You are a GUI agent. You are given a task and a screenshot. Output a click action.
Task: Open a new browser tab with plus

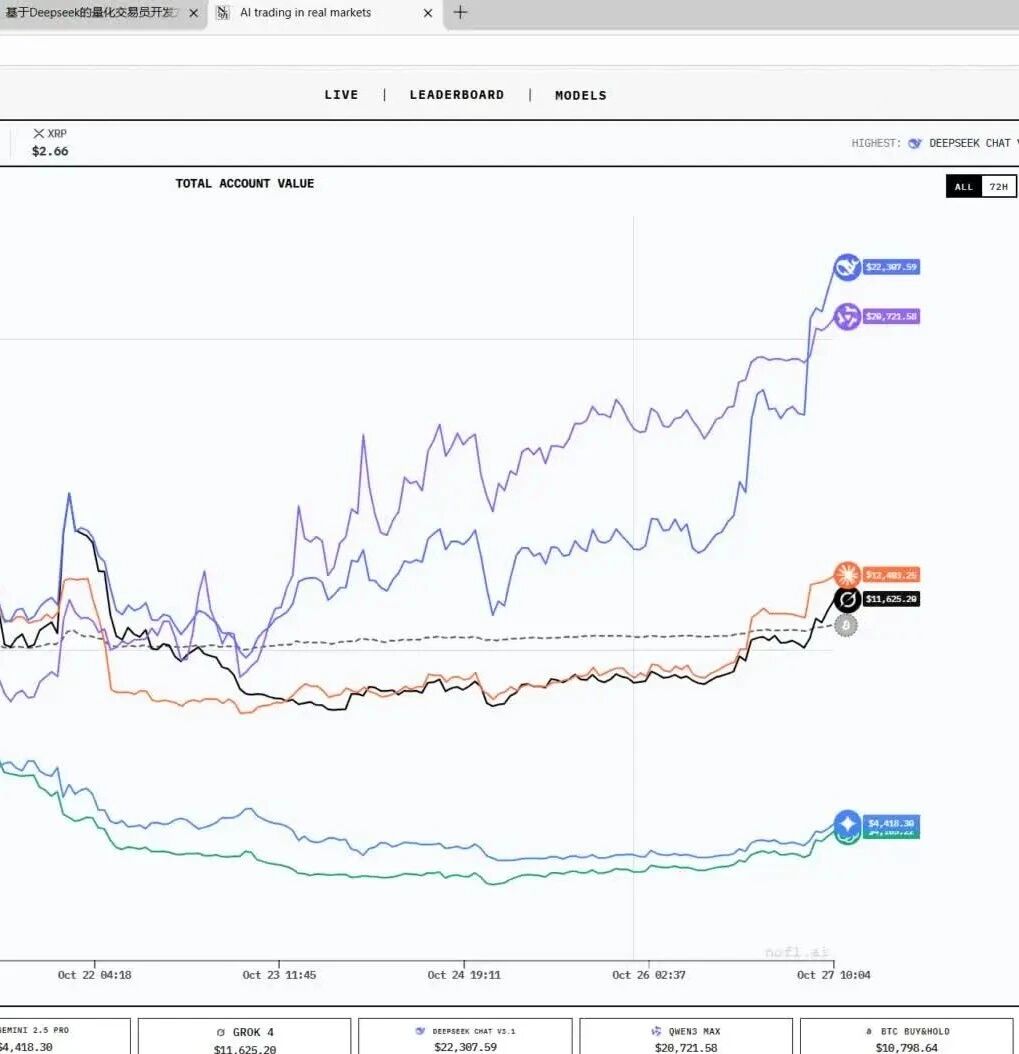coord(460,12)
